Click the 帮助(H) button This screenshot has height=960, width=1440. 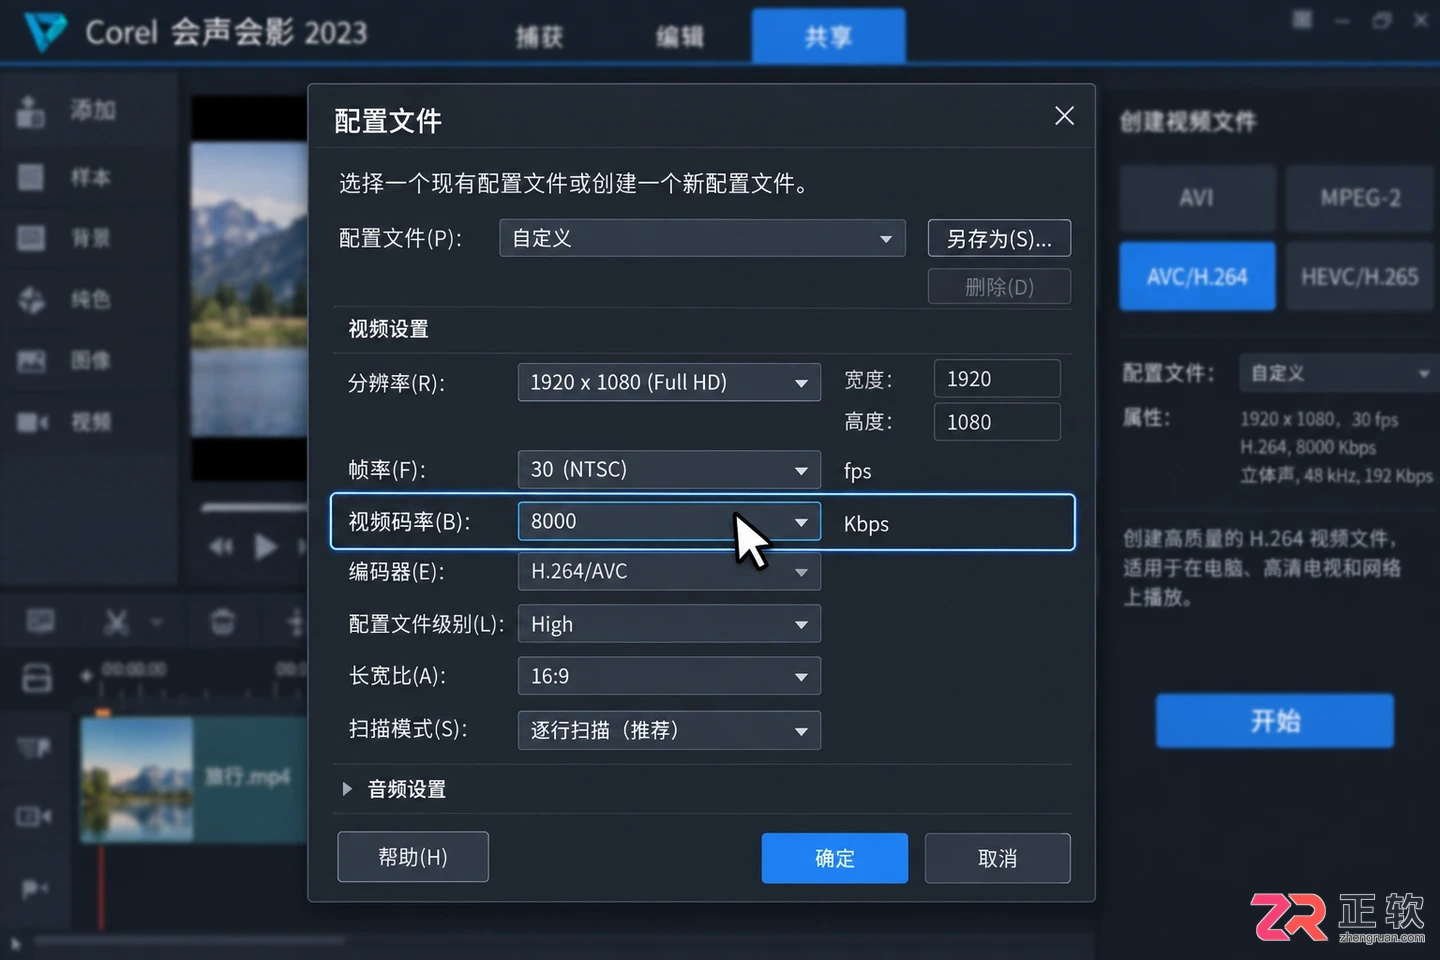coord(413,857)
